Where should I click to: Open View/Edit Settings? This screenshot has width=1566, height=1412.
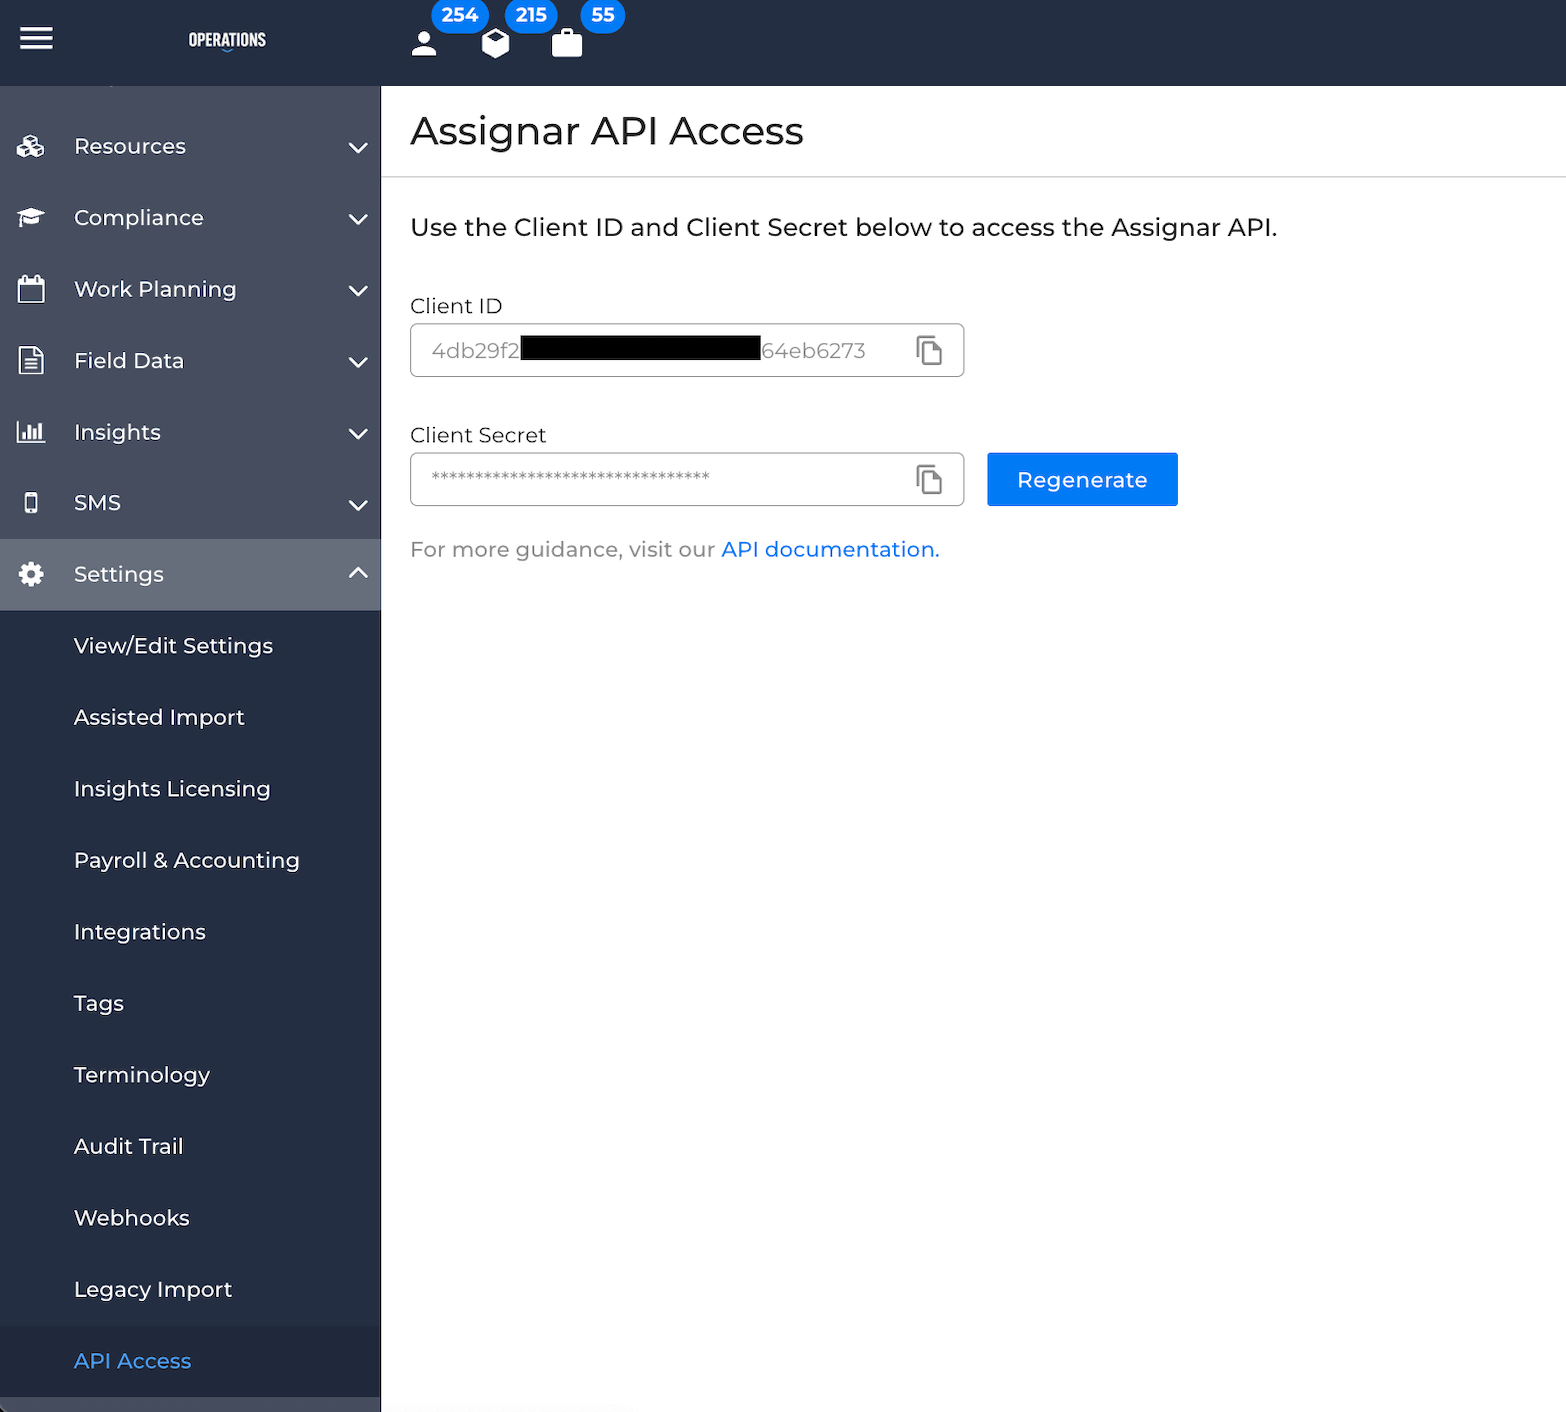[173, 646]
